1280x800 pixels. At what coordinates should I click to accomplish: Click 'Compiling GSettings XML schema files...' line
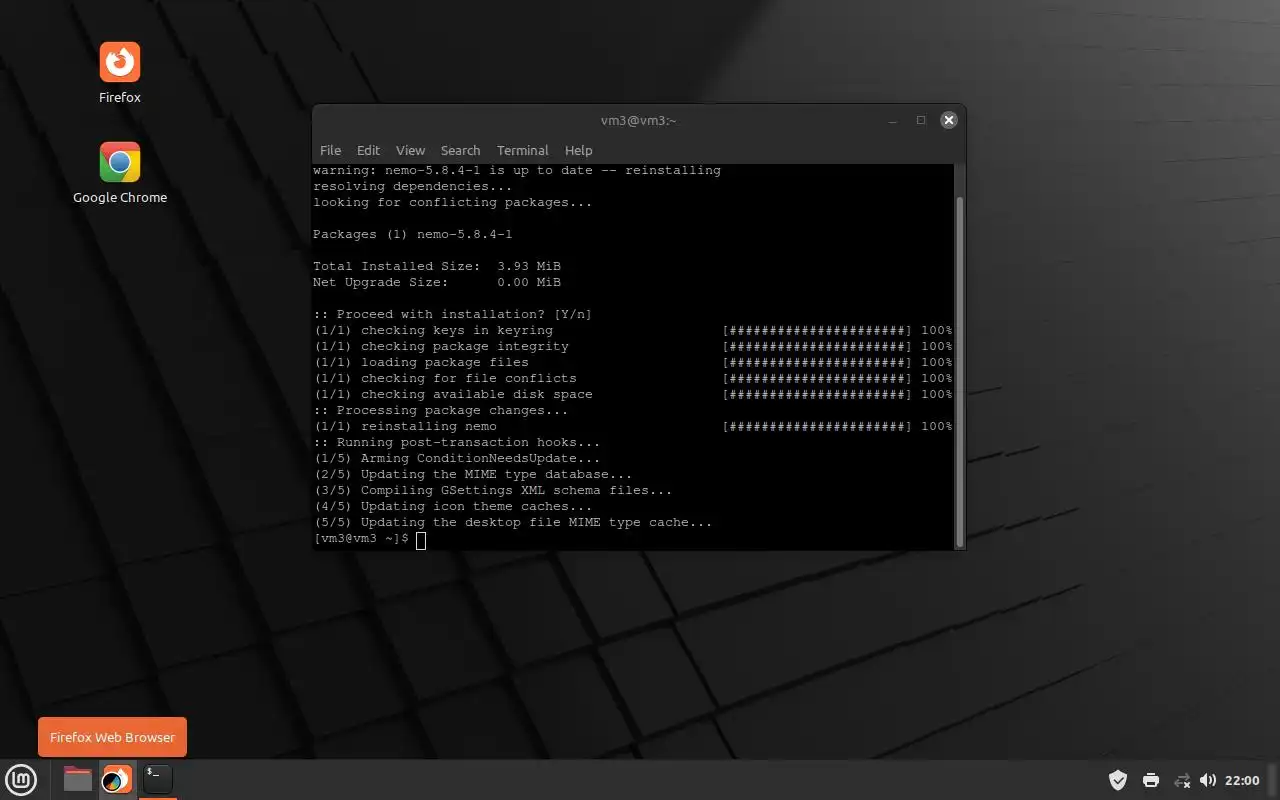pos(492,490)
